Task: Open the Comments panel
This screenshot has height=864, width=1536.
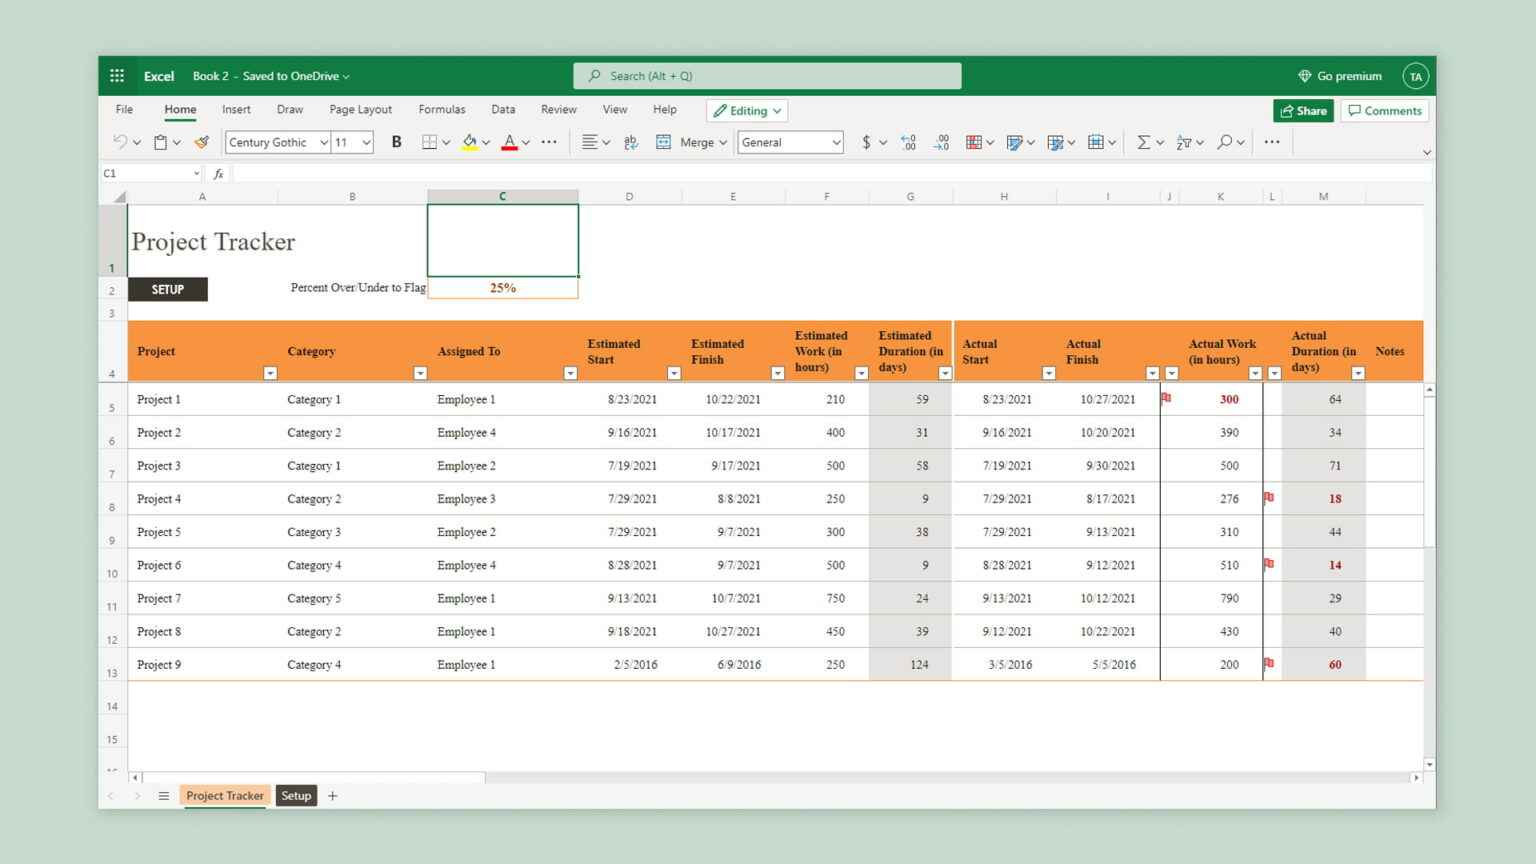Action: pos(1385,110)
